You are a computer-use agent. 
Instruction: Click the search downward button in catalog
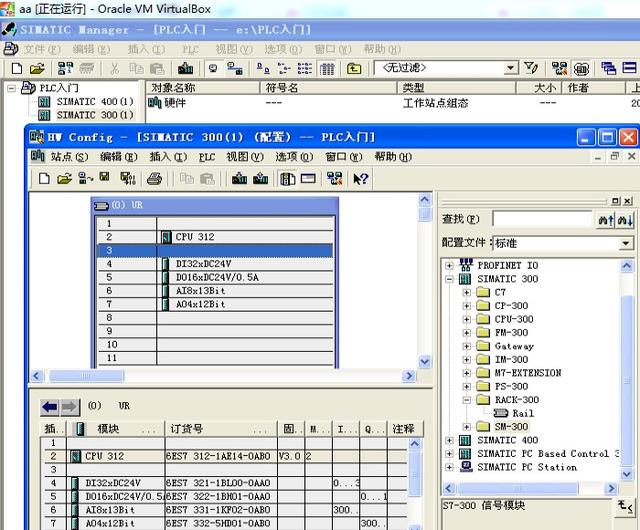pos(624,220)
